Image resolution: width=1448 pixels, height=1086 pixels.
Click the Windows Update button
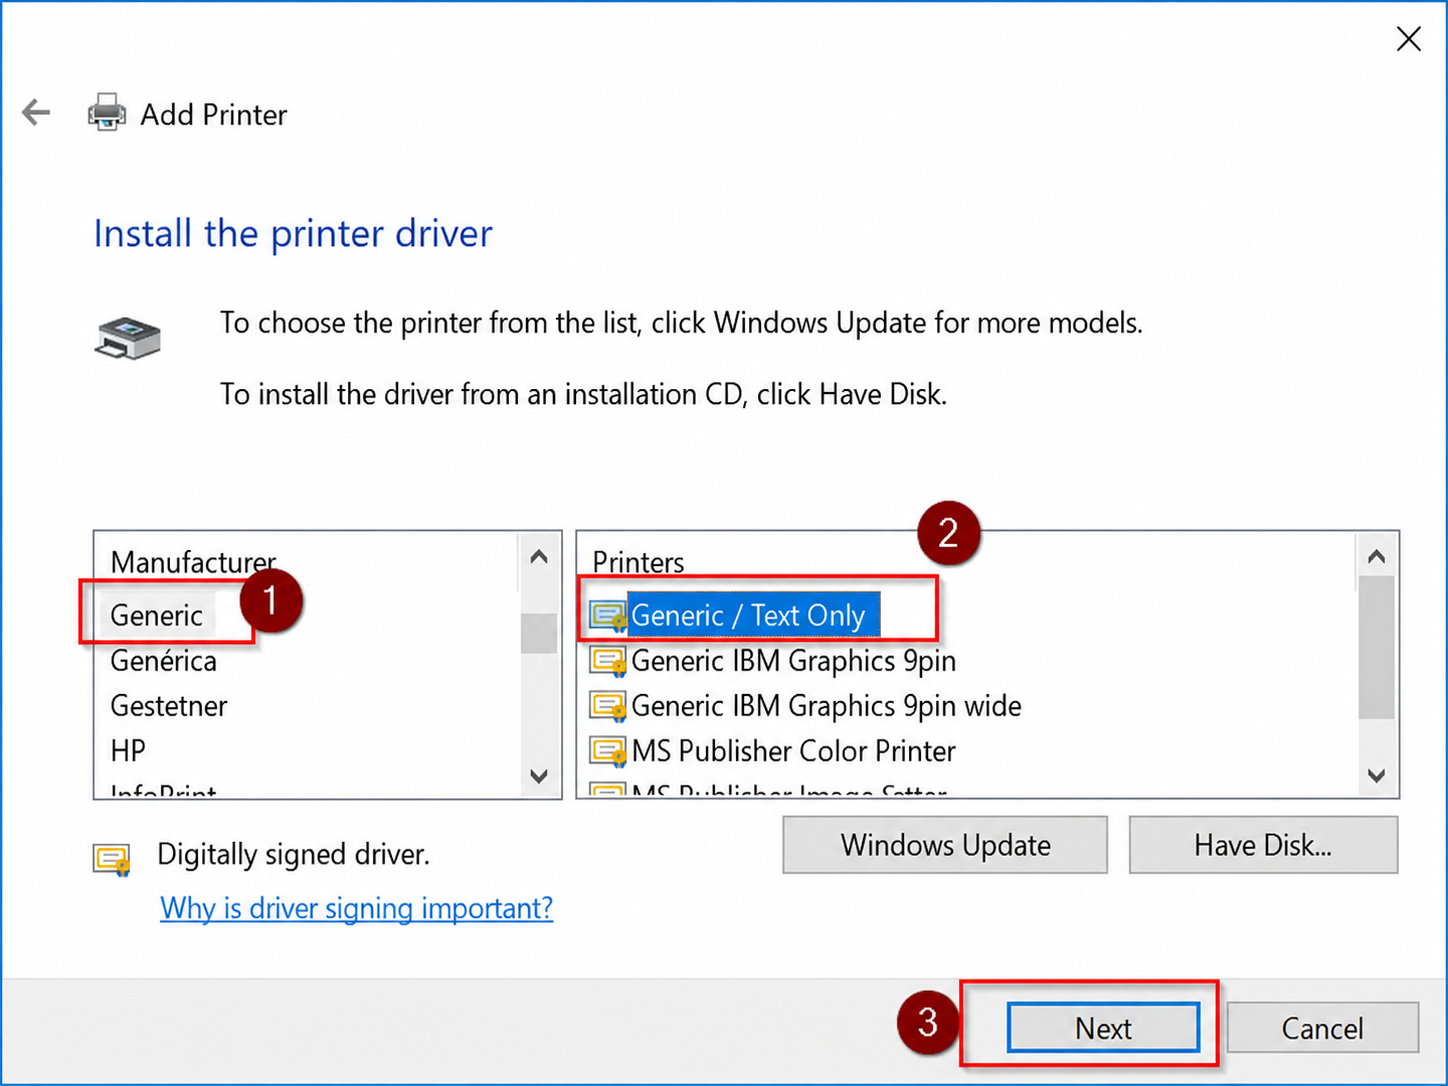(x=945, y=845)
